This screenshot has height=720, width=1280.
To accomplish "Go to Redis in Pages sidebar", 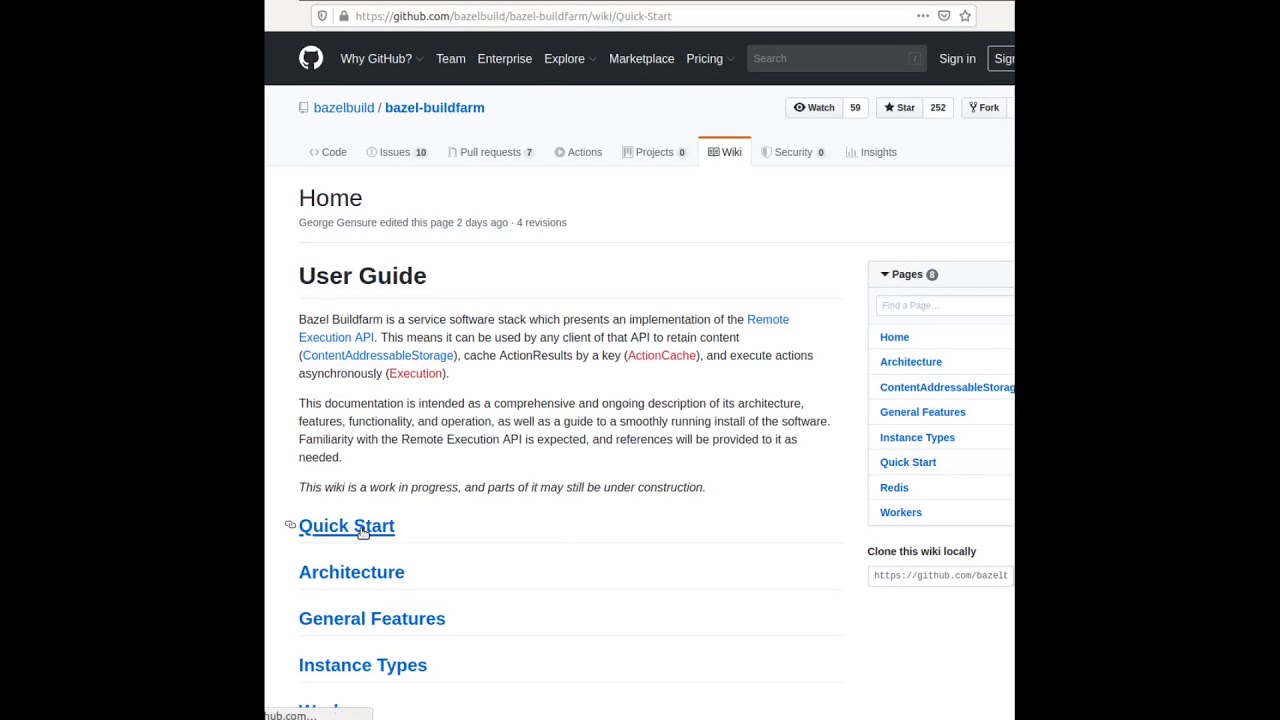I will click(x=894, y=488).
